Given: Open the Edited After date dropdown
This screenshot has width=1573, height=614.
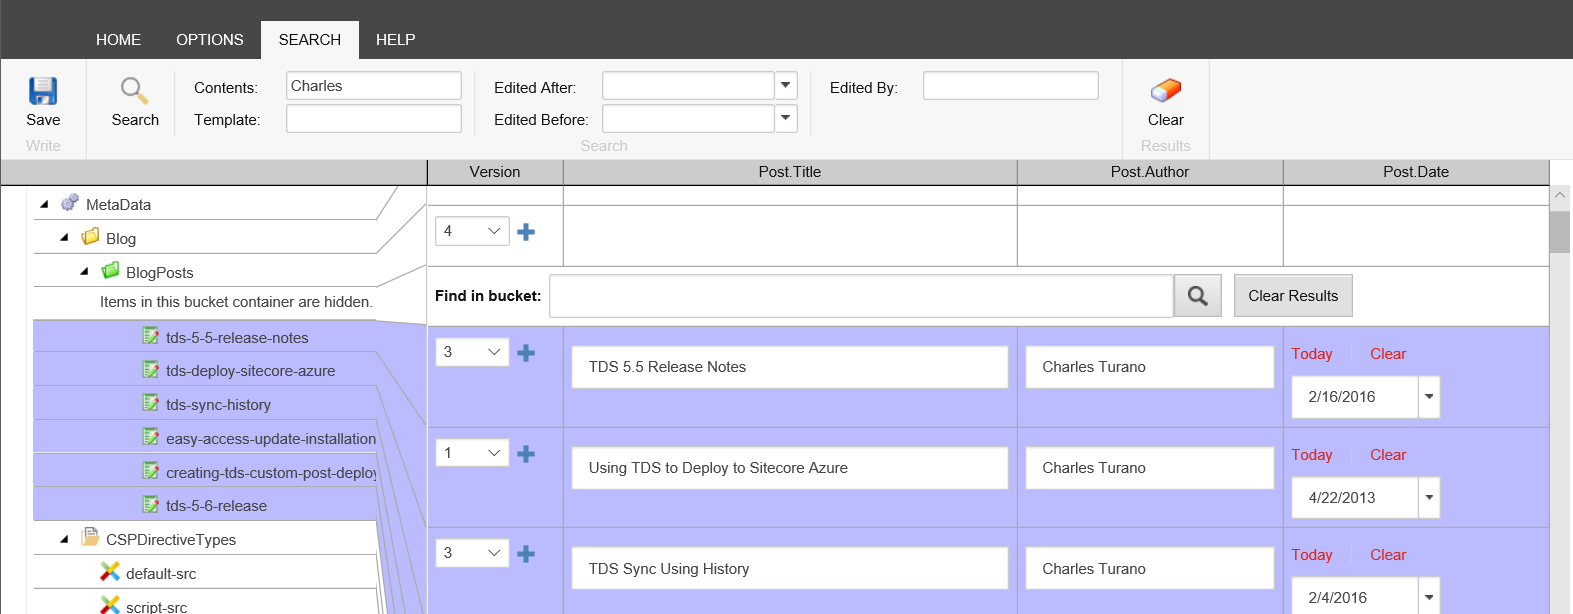Looking at the screenshot, I should (786, 86).
